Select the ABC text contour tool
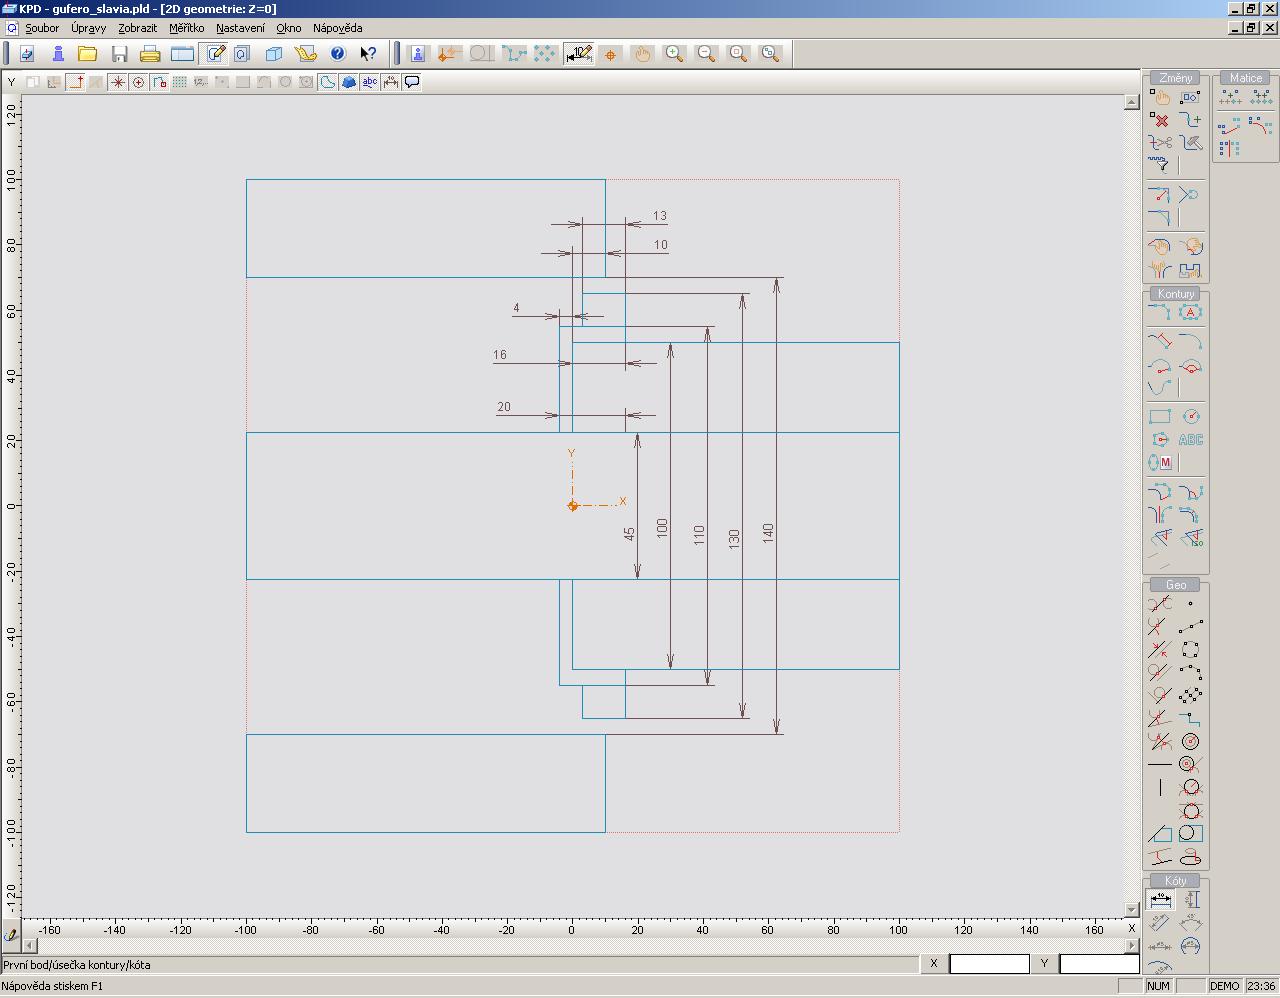Viewport: 1280px width, 998px height. pos(1190,440)
